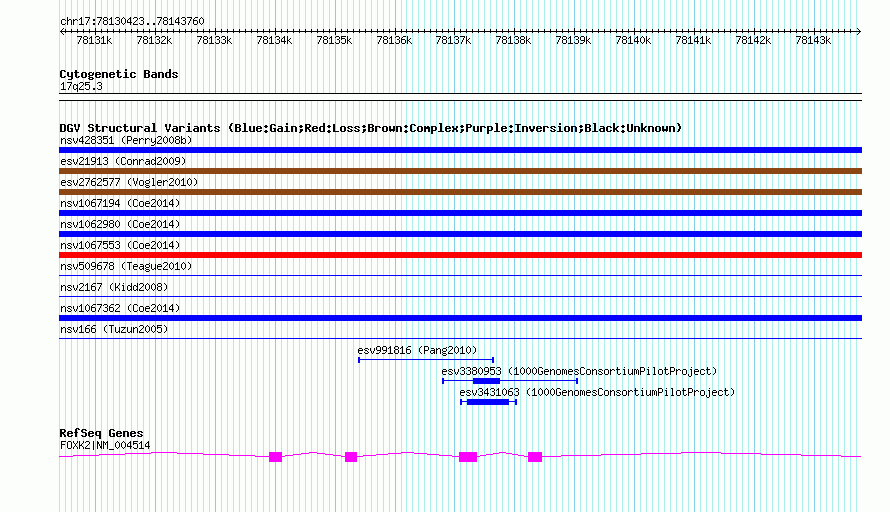This screenshot has height=512, width=890.
Task: Click the right arrowhead of the ruler
Action: pos(859,32)
